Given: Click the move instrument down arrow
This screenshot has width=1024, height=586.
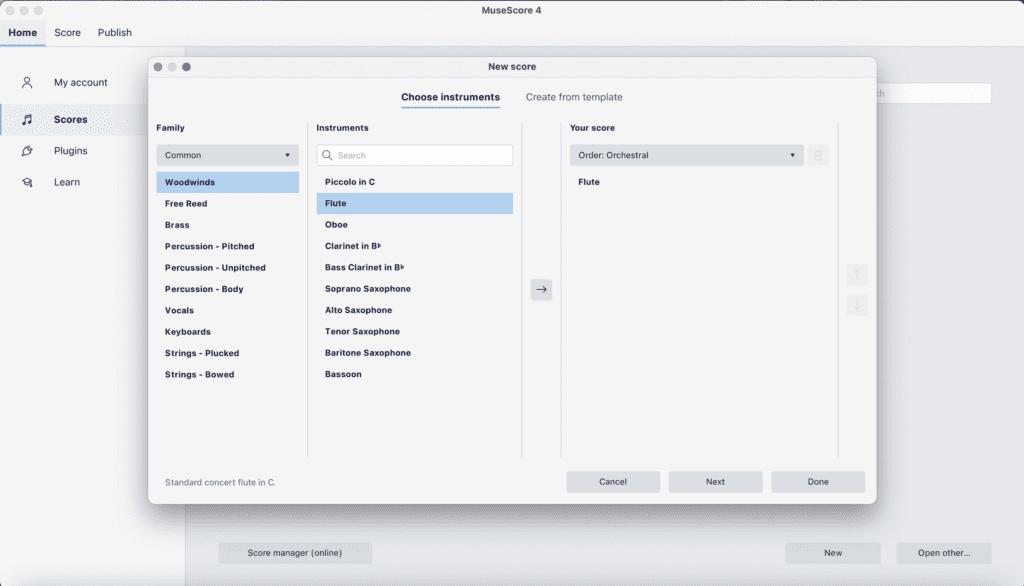Looking at the screenshot, I should pos(857,304).
